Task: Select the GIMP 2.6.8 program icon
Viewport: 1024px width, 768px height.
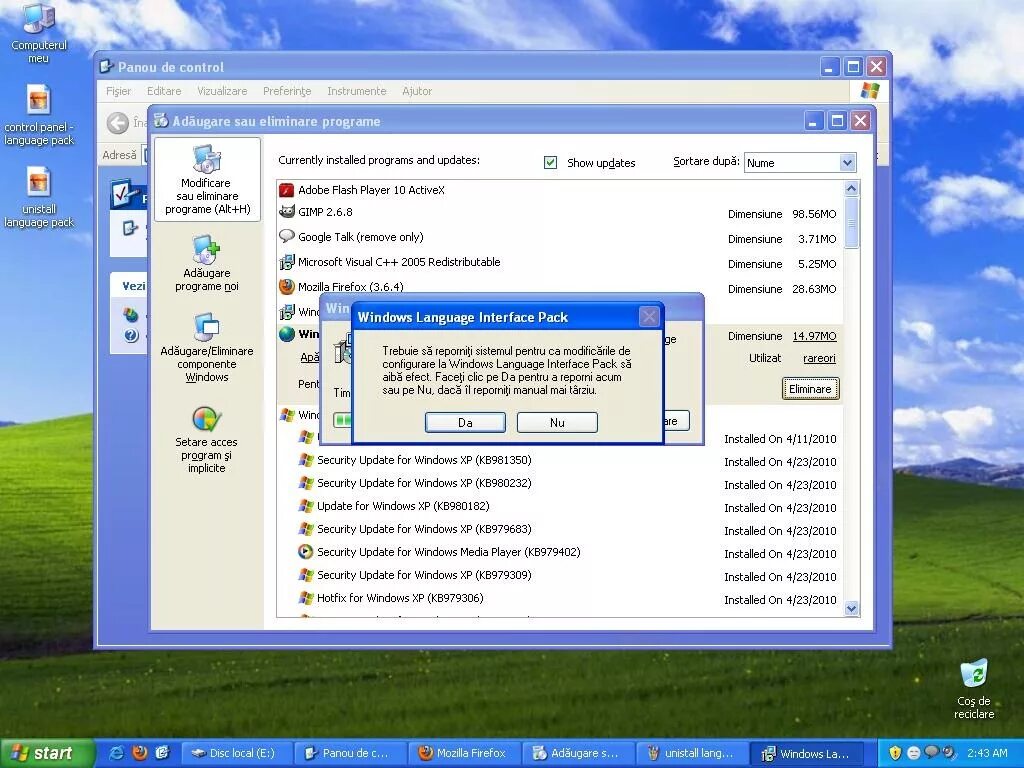Action: [x=287, y=212]
